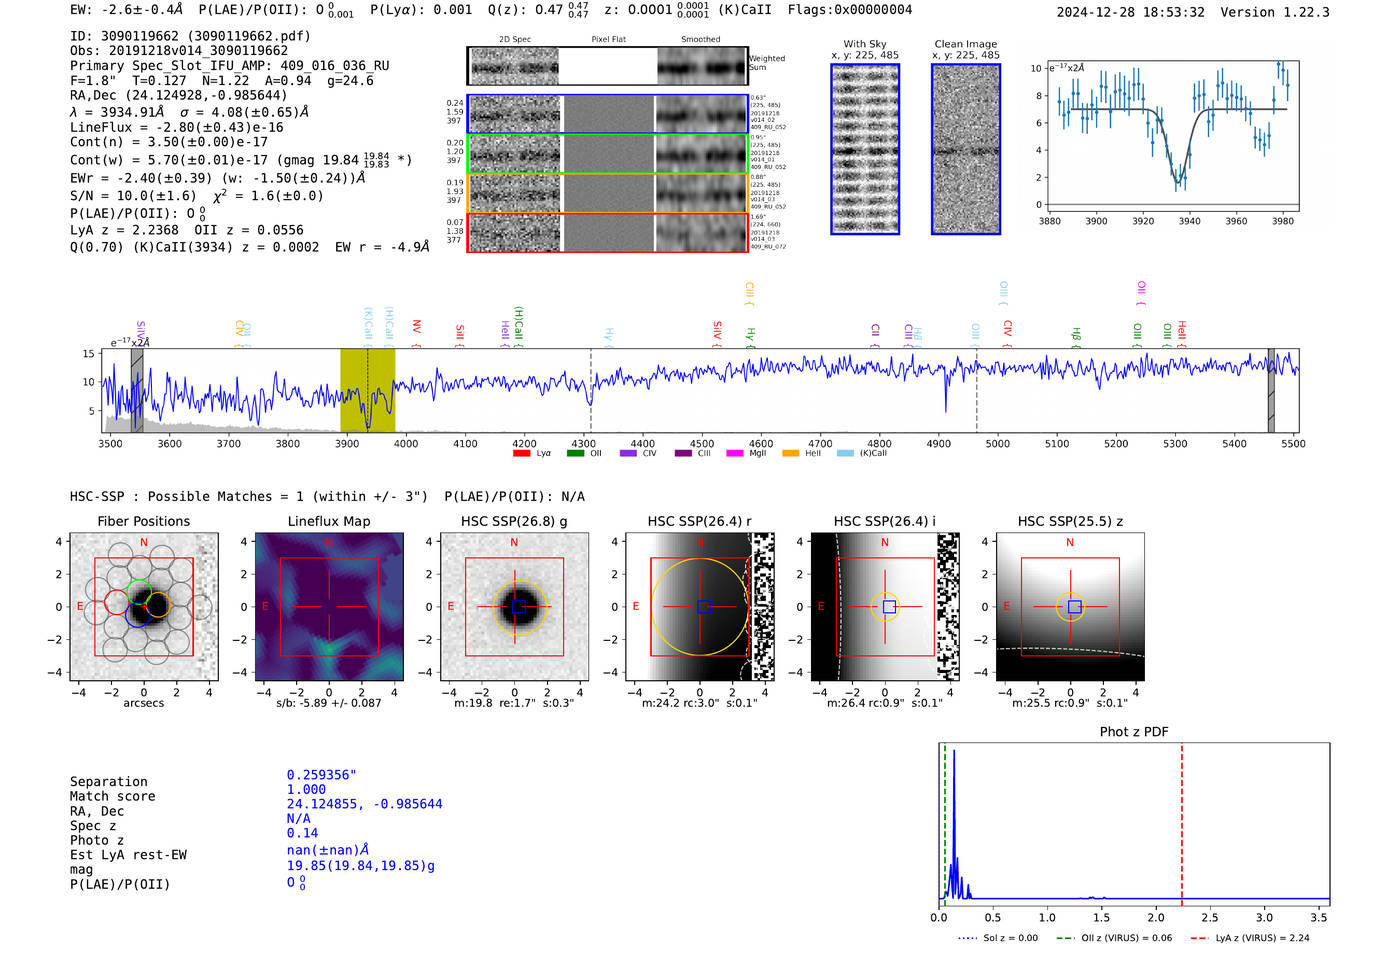Select the blue-bordered fiber 2D spectrum row
1400x953 pixels.
[608, 114]
